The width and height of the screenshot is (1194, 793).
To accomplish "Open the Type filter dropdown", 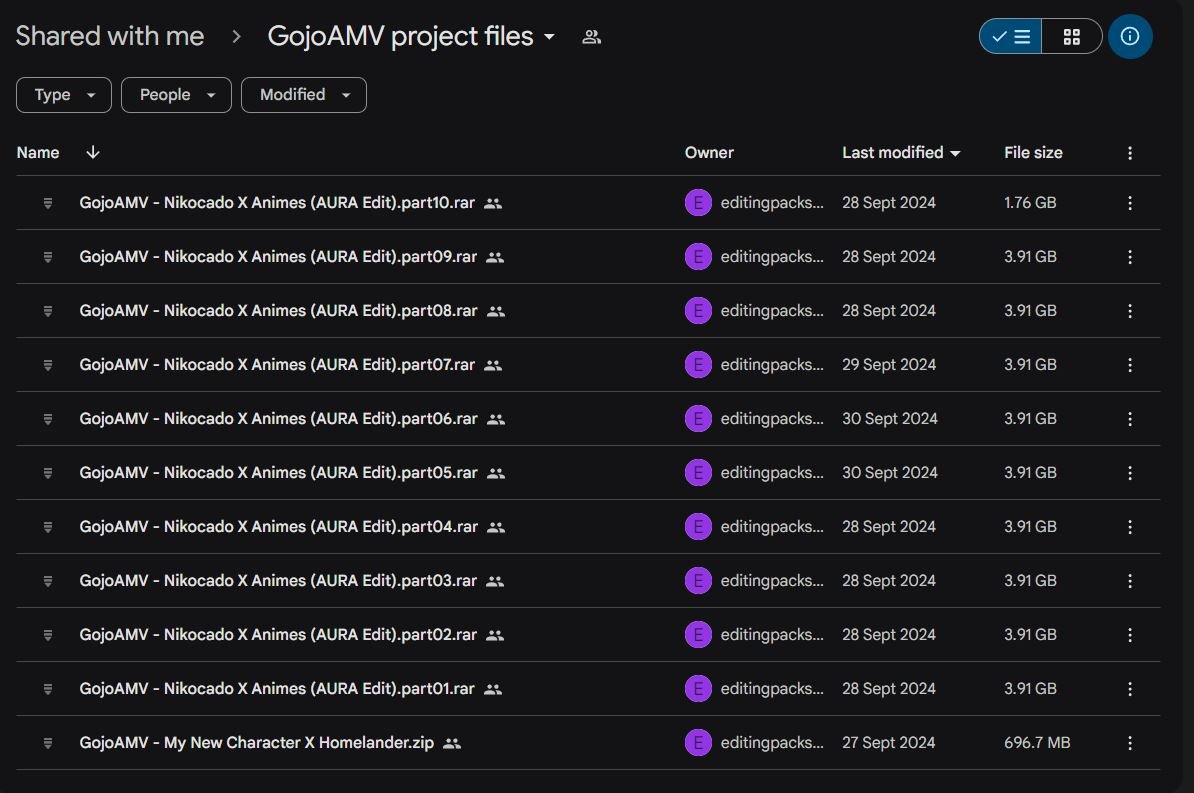I will point(64,95).
